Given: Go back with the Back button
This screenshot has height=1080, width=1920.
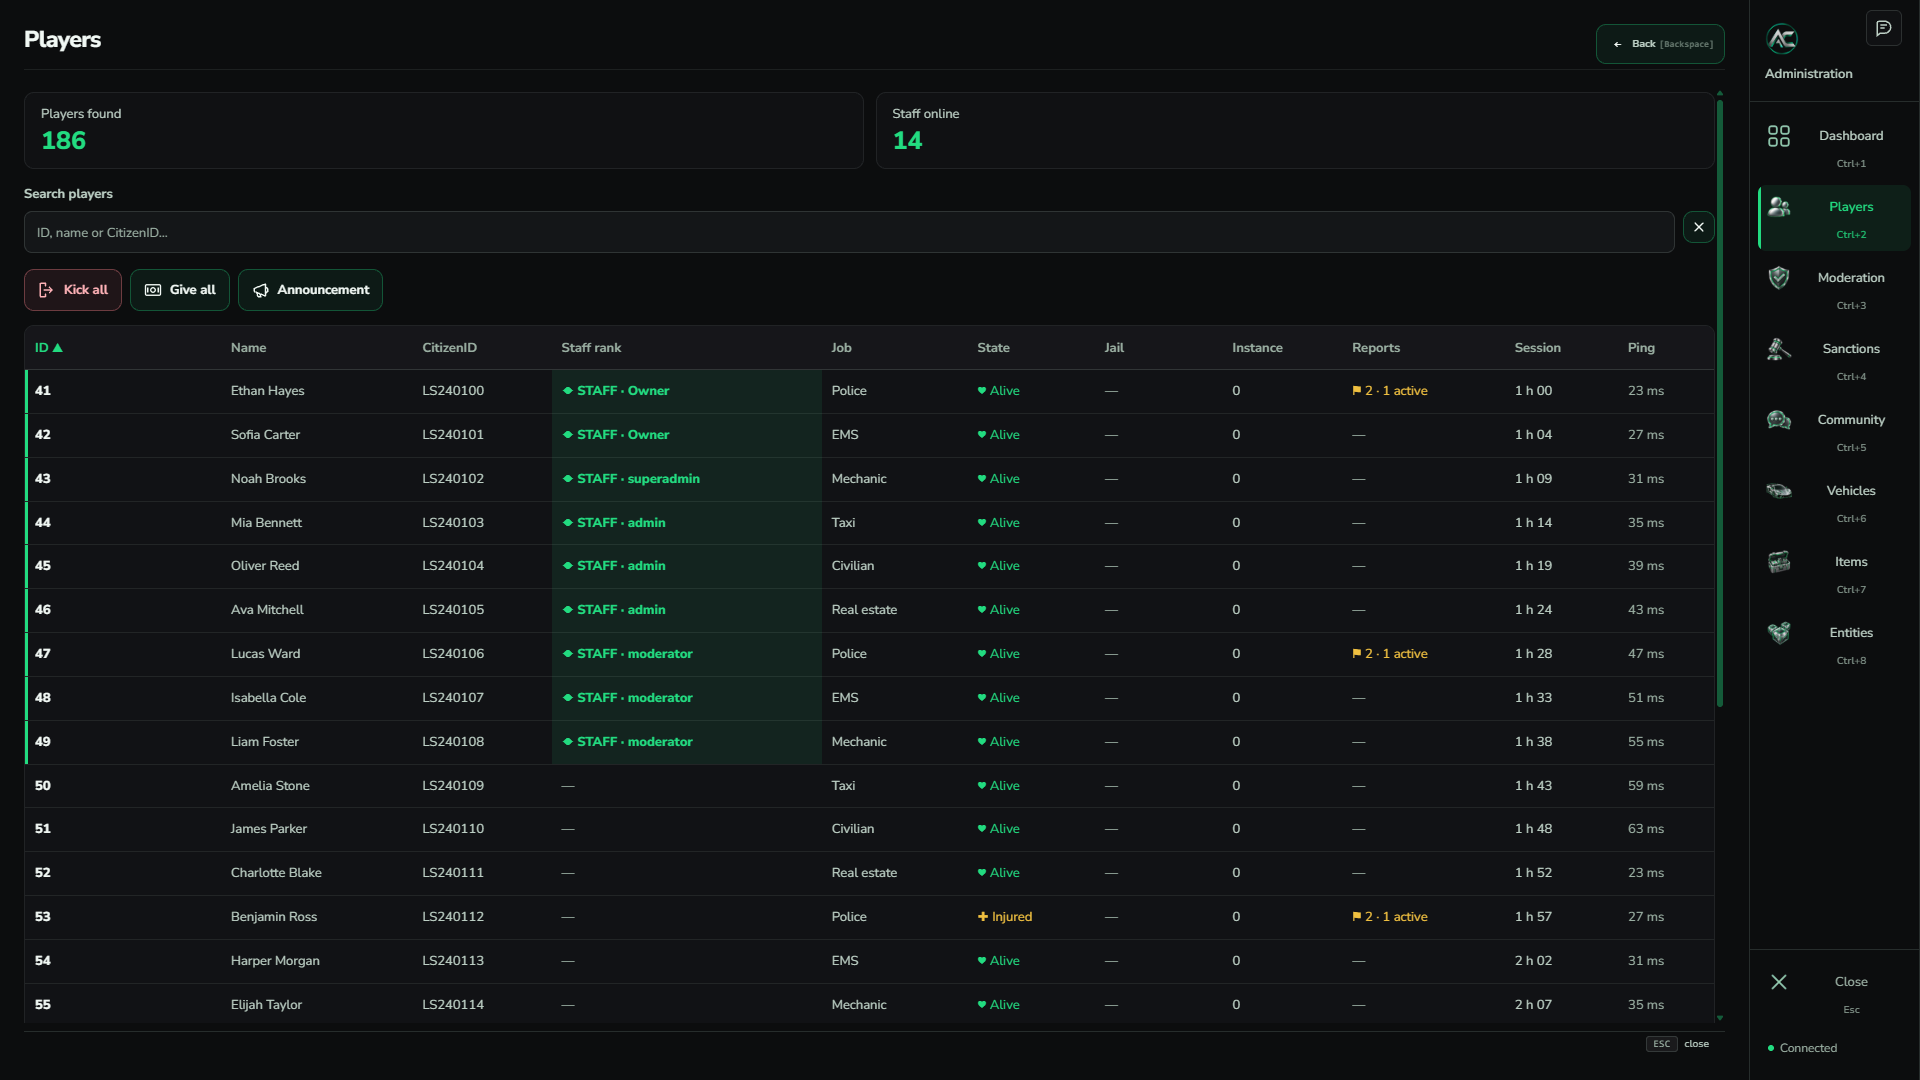Looking at the screenshot, I should point(1660,44).
